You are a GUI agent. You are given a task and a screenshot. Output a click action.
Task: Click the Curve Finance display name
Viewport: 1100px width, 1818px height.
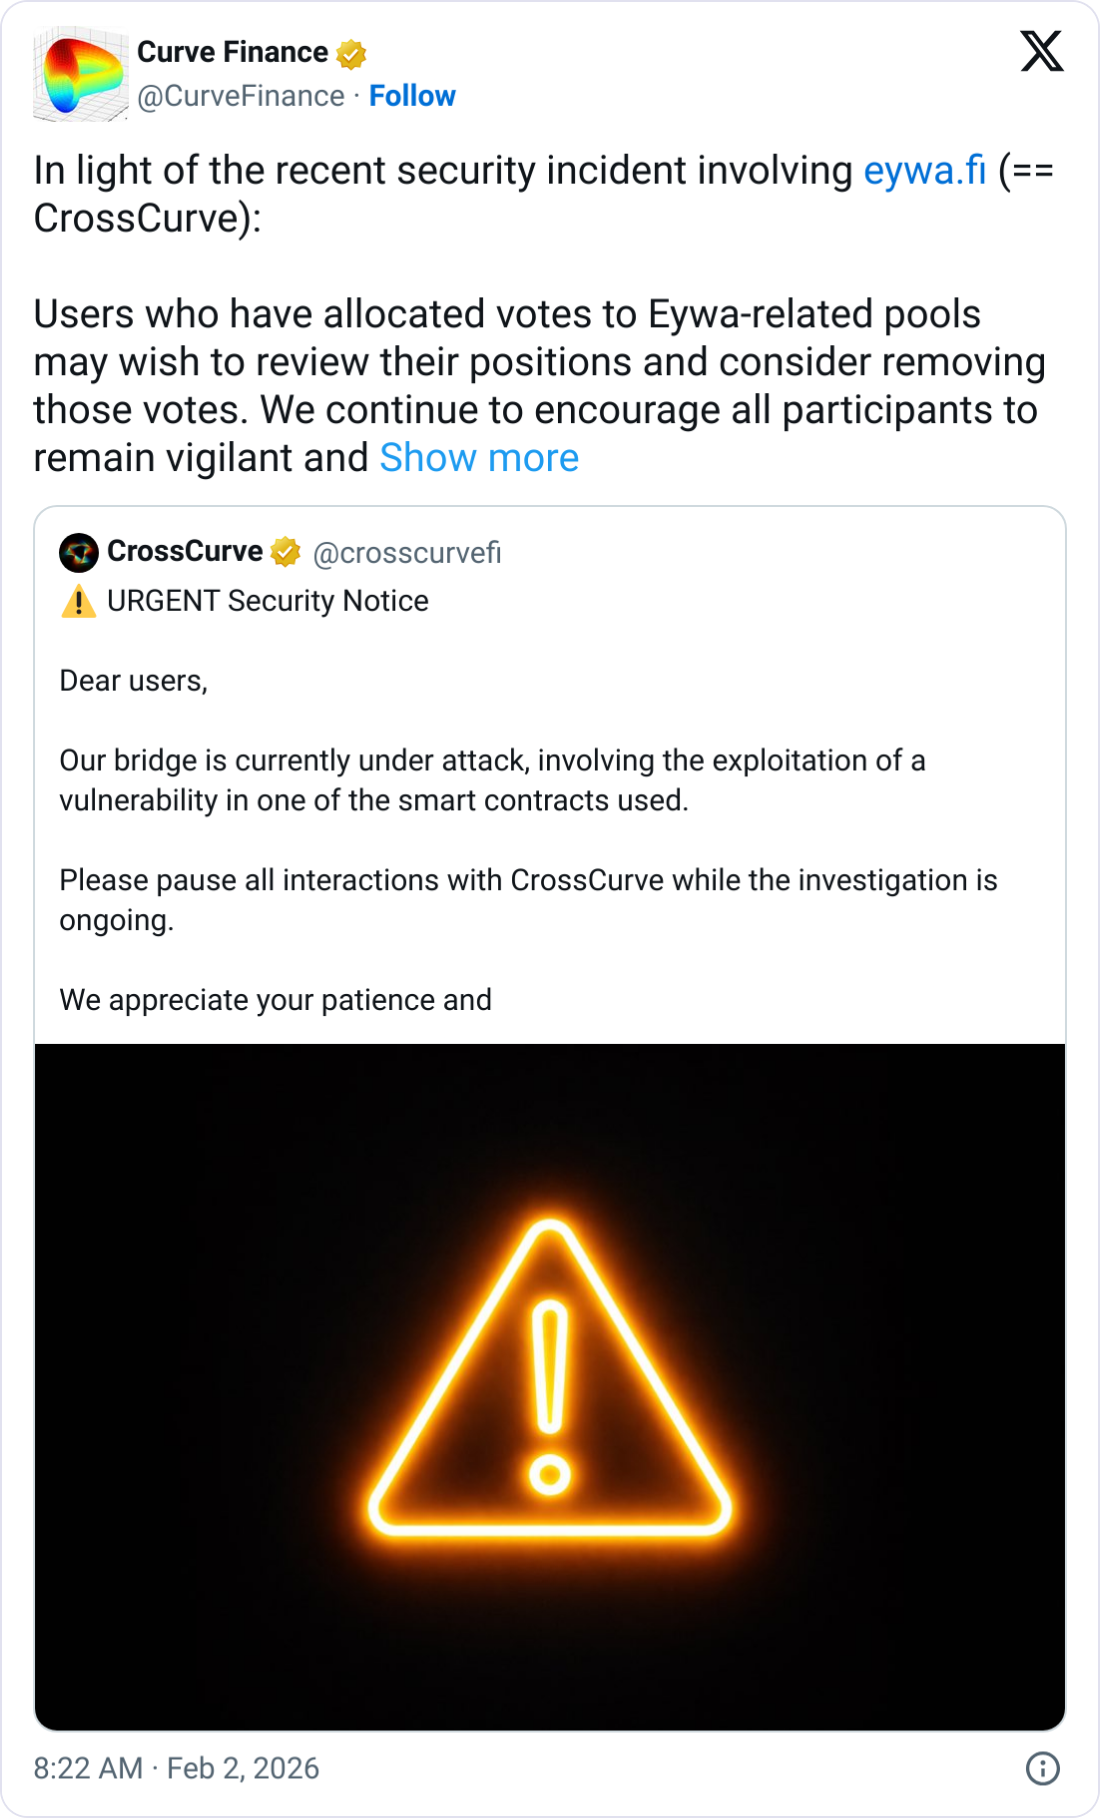tap(233, 52)
